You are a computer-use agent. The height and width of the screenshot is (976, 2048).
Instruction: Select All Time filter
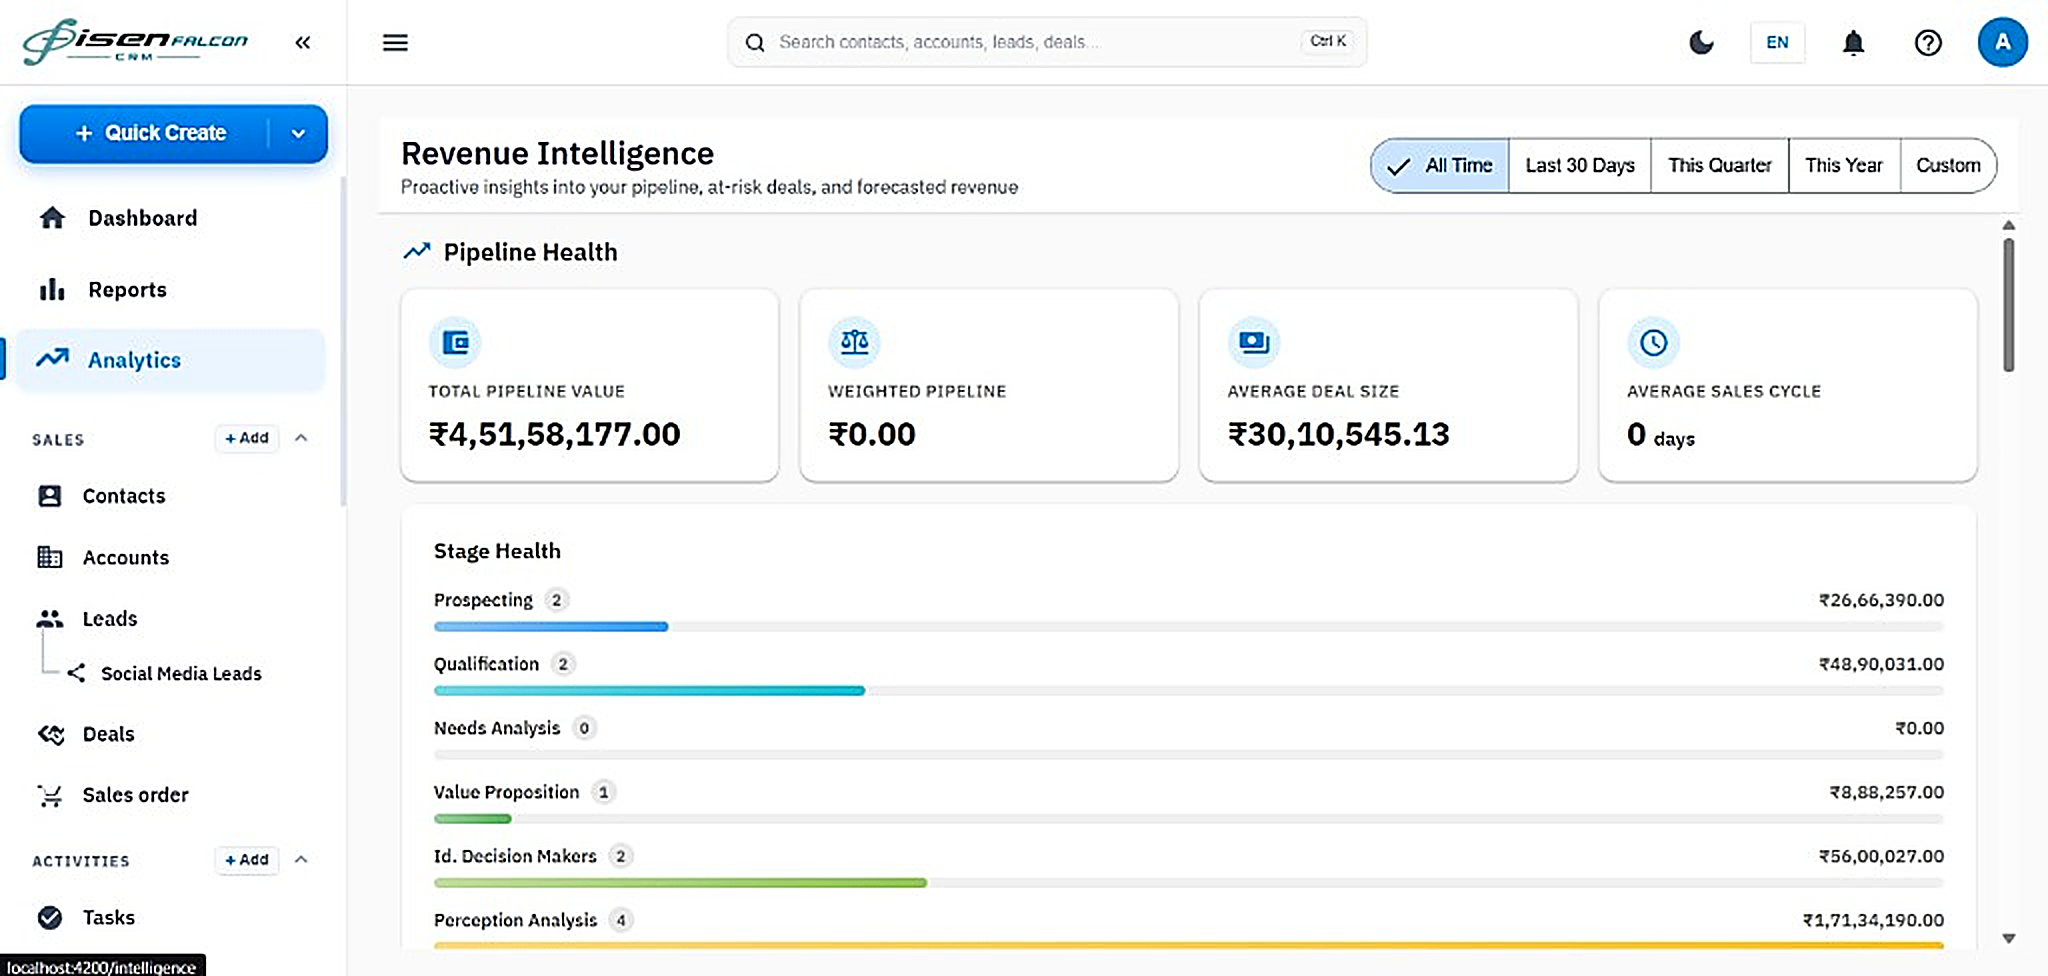(1440, 165)
